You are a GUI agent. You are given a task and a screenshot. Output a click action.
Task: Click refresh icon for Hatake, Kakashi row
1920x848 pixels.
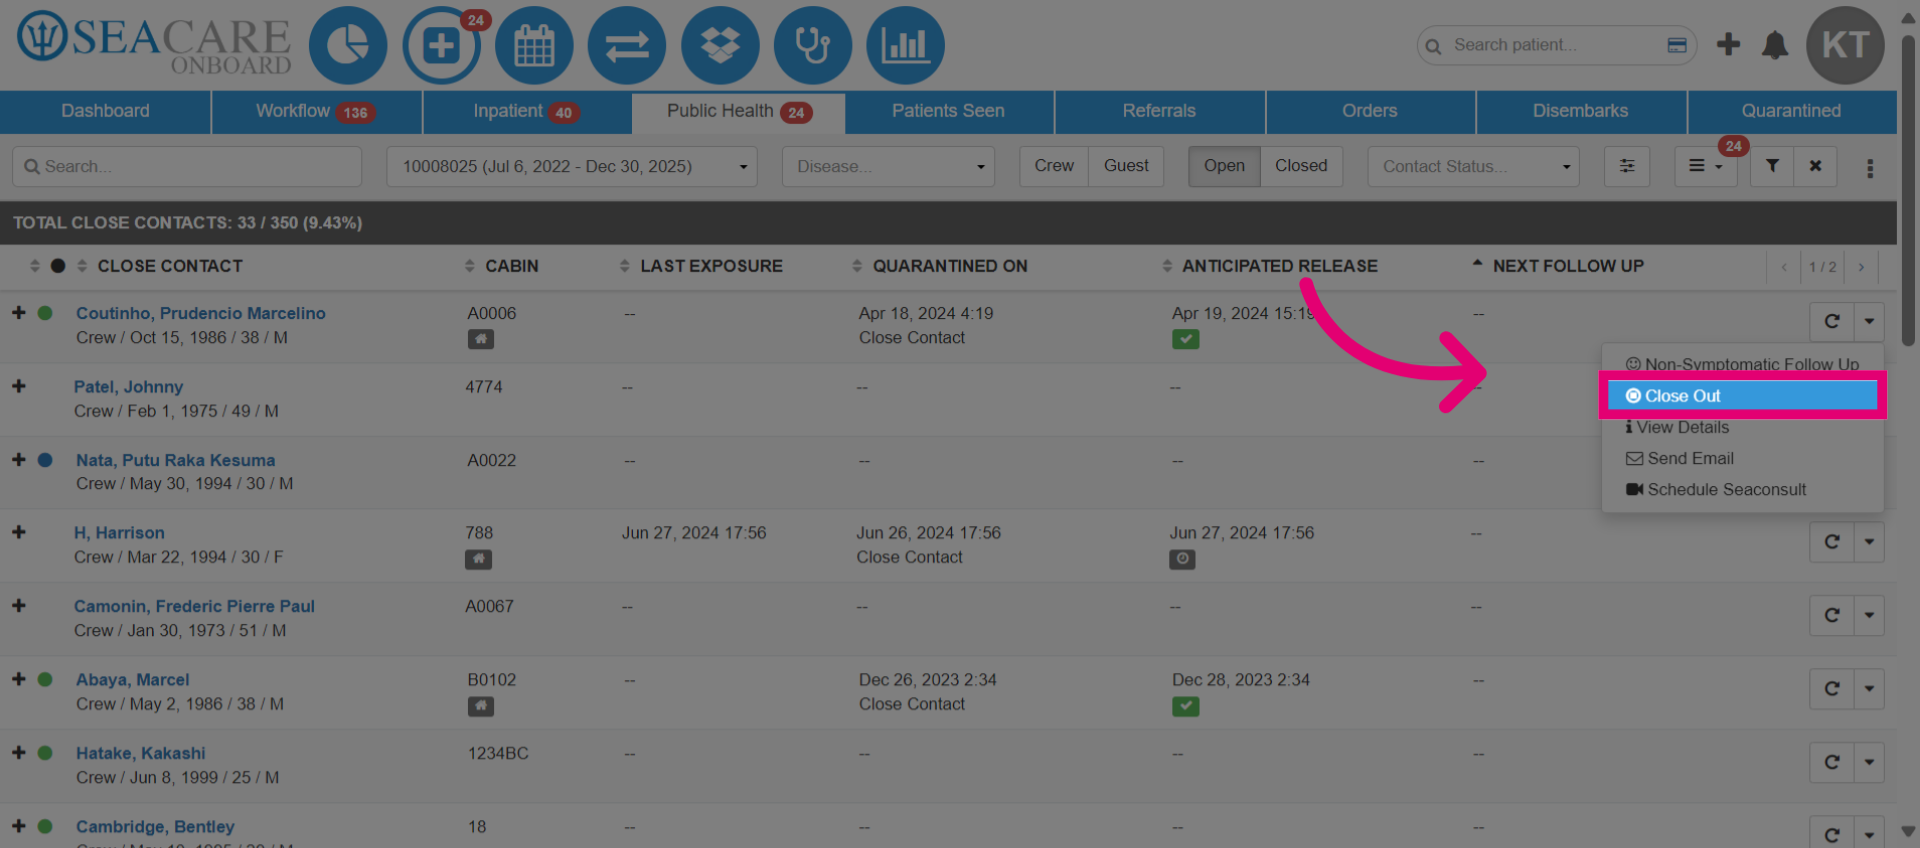click(1832, 762)
